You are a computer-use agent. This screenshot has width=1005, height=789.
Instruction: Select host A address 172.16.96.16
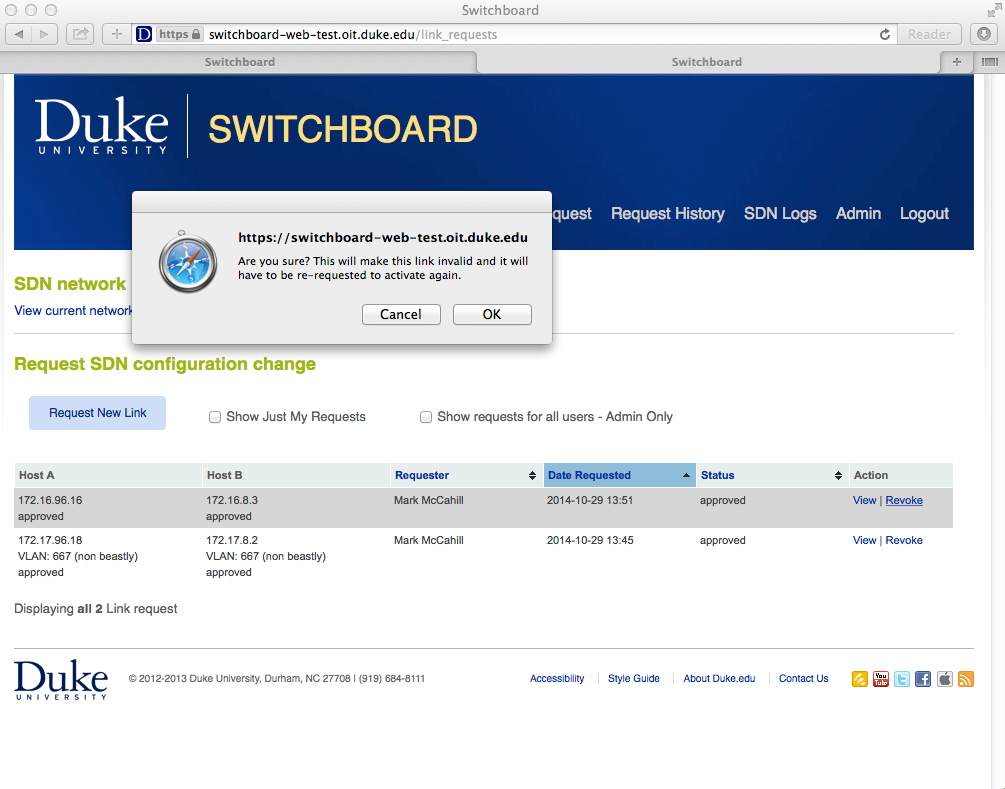[50, 500]
